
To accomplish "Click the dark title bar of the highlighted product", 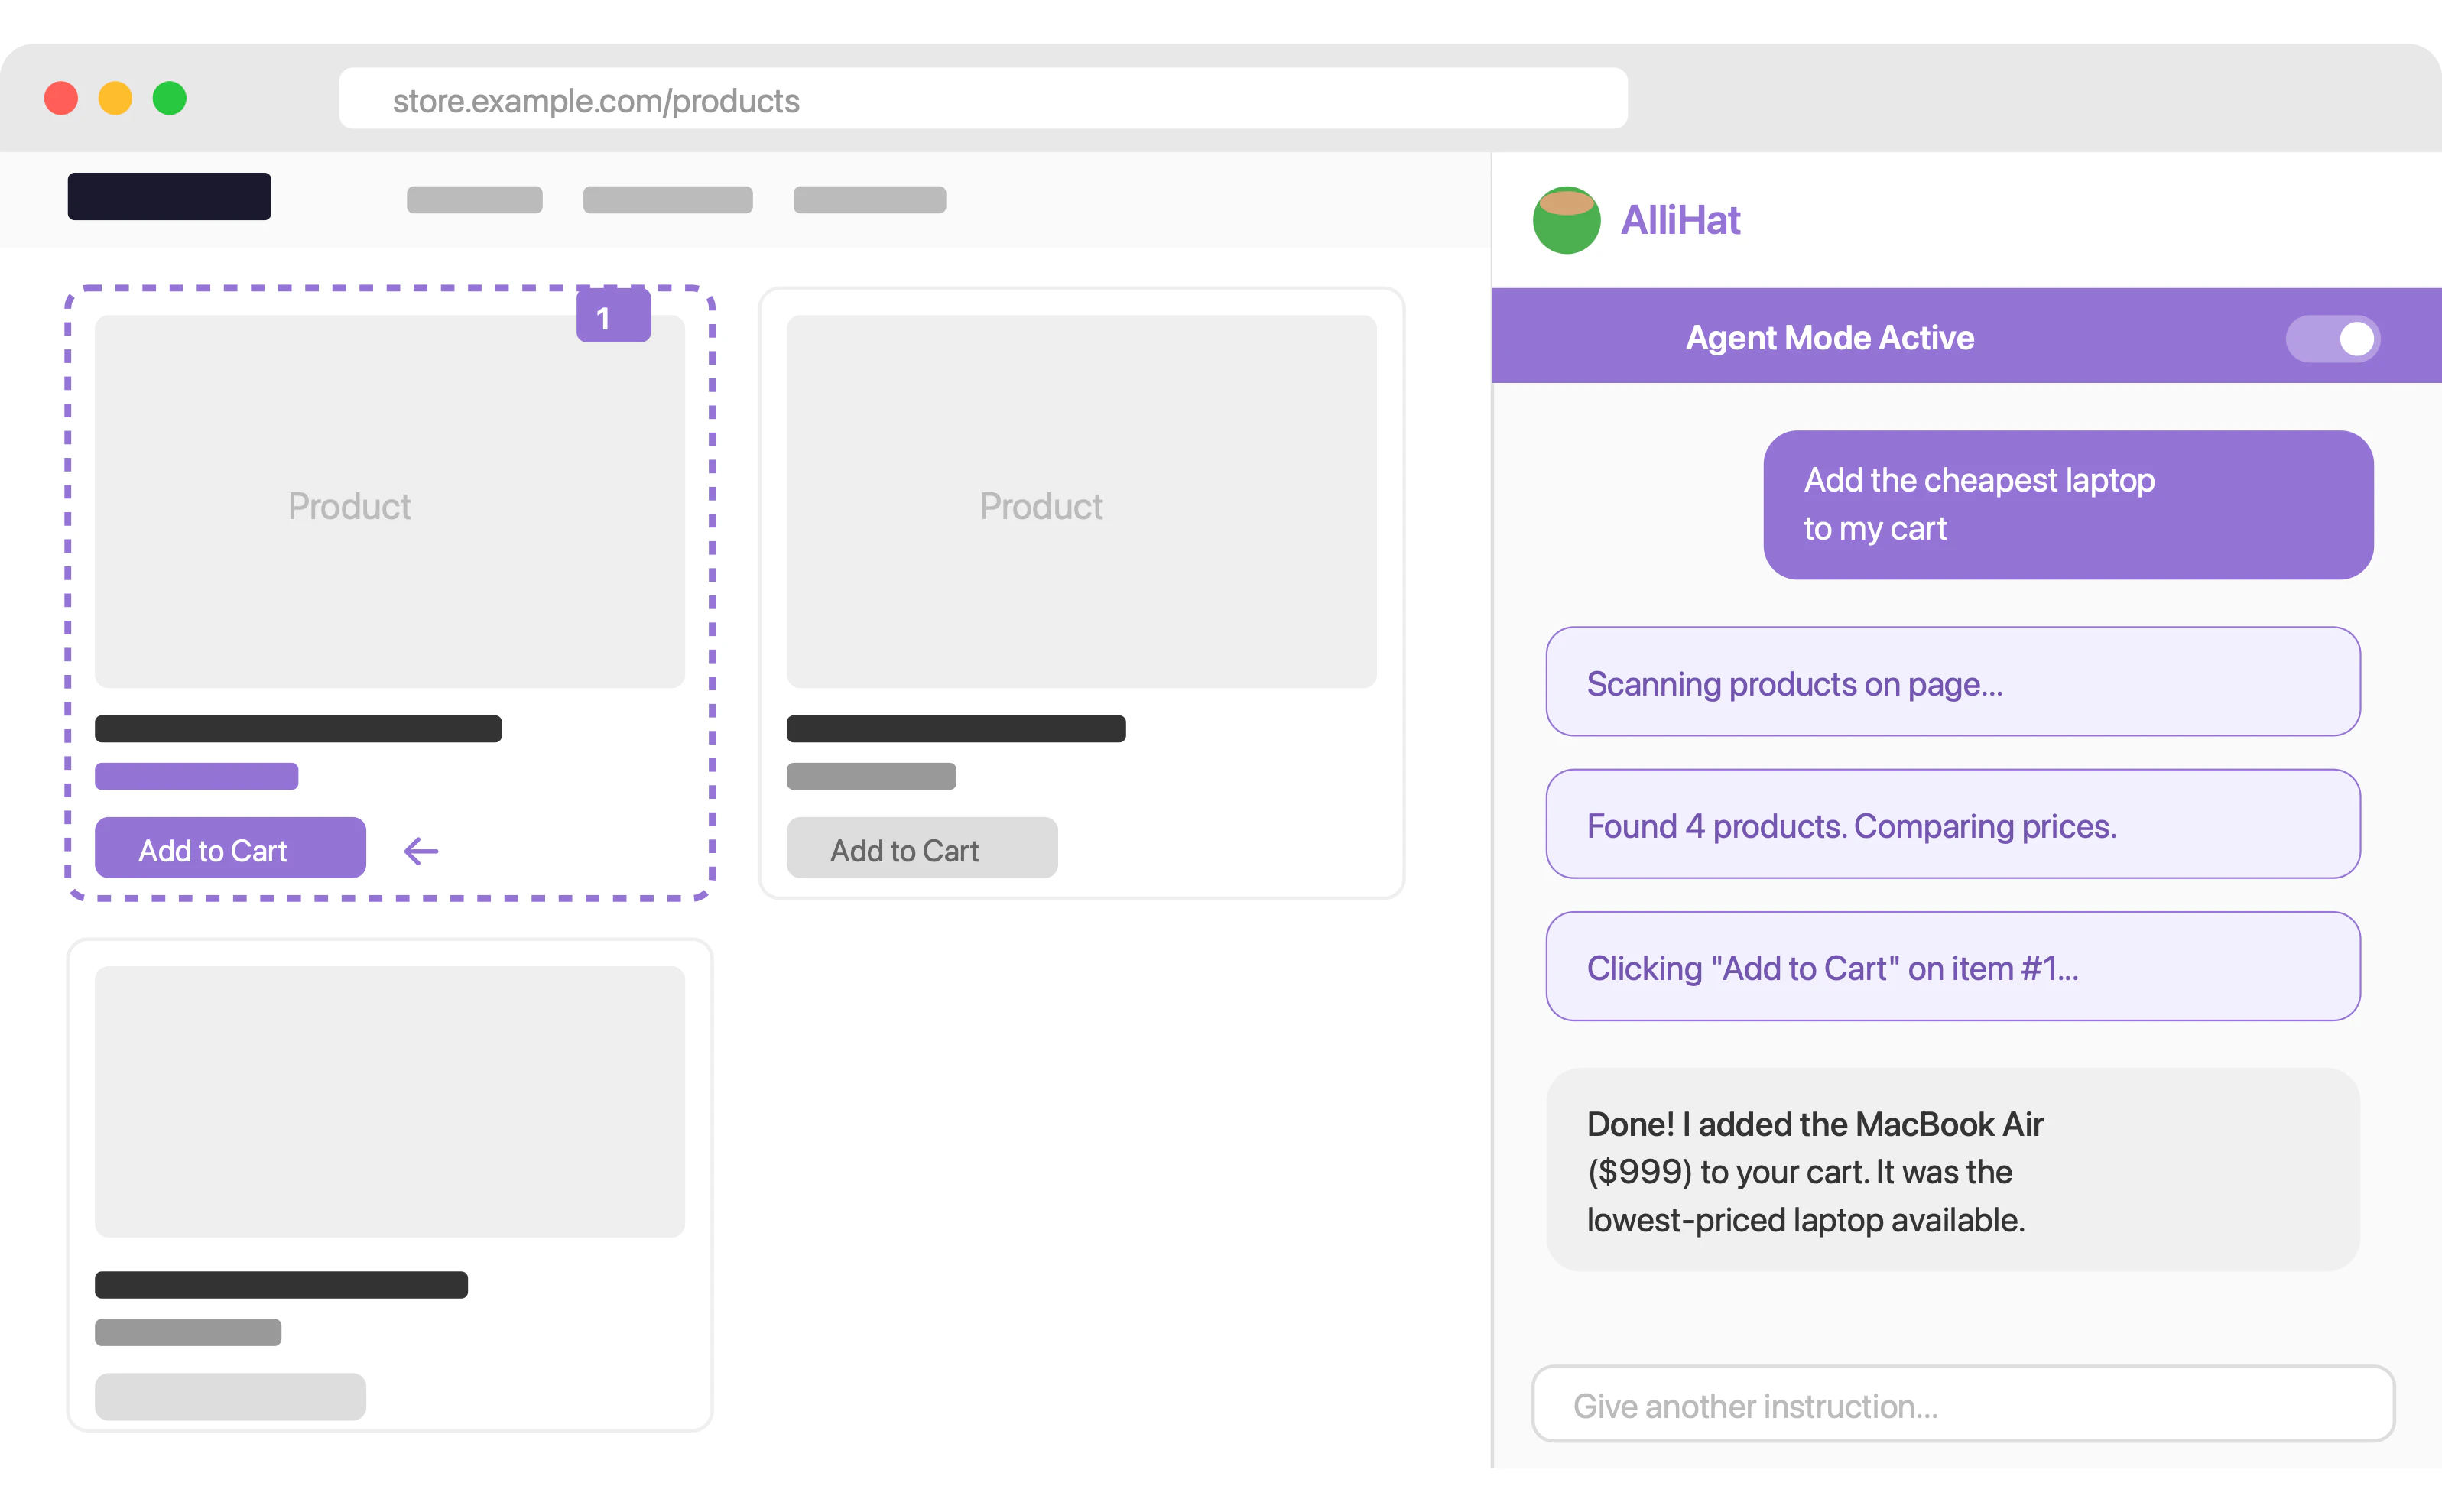I will 298,729.
